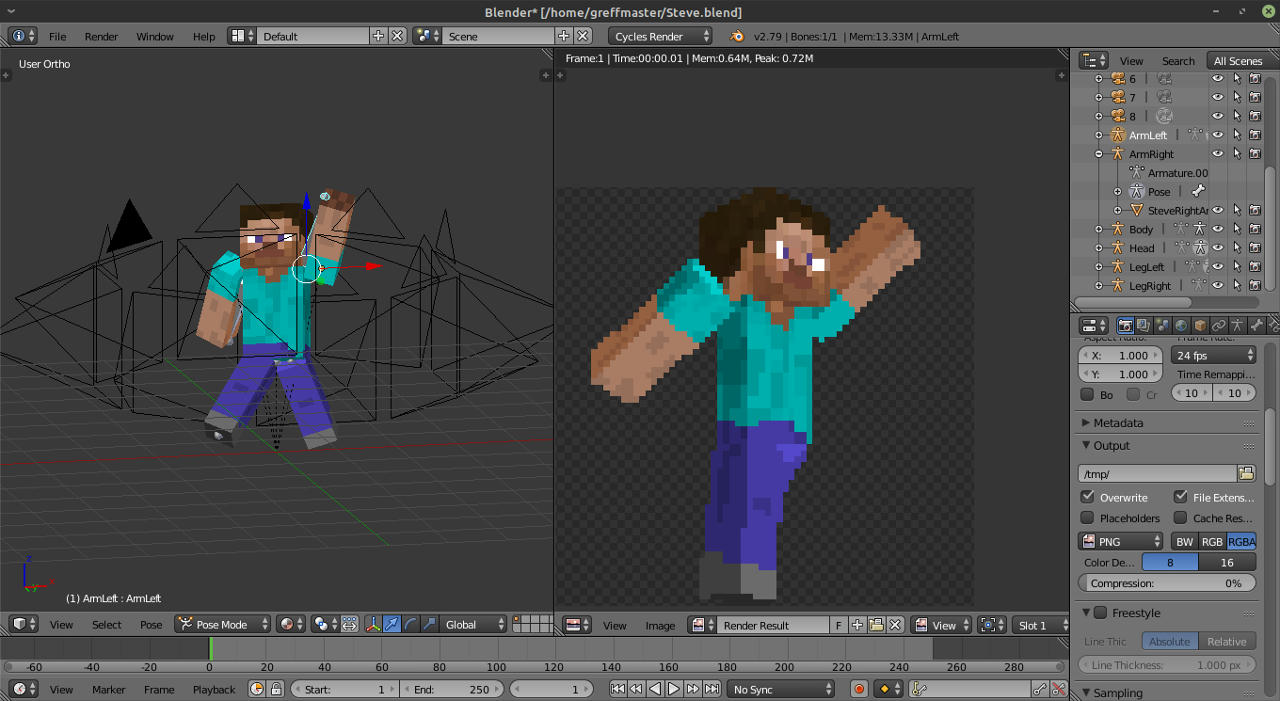Select the rotate manipulator arc icon
This screenshot has height=701, width=1280.
(x=410, y=624)
